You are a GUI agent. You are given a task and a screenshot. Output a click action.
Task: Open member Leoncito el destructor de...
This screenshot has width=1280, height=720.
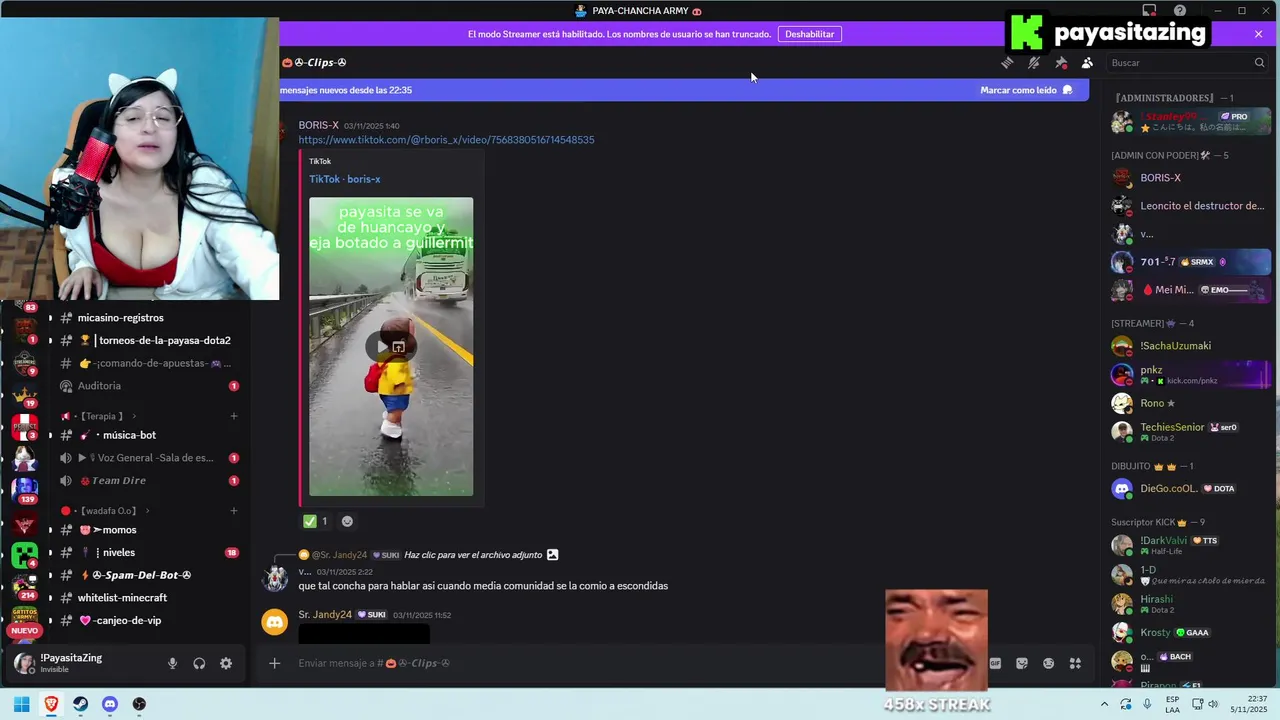click(x=1190, y=206)
